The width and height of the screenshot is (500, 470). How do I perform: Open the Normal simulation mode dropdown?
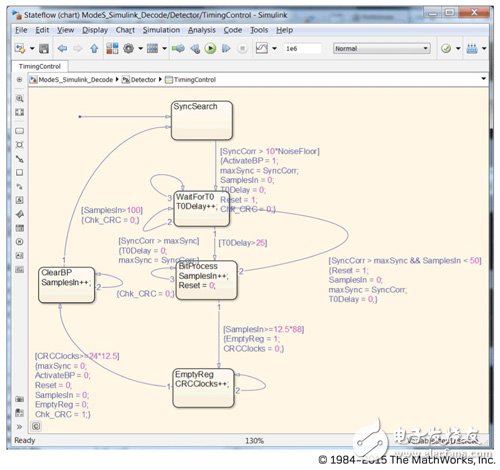(382, 49)
